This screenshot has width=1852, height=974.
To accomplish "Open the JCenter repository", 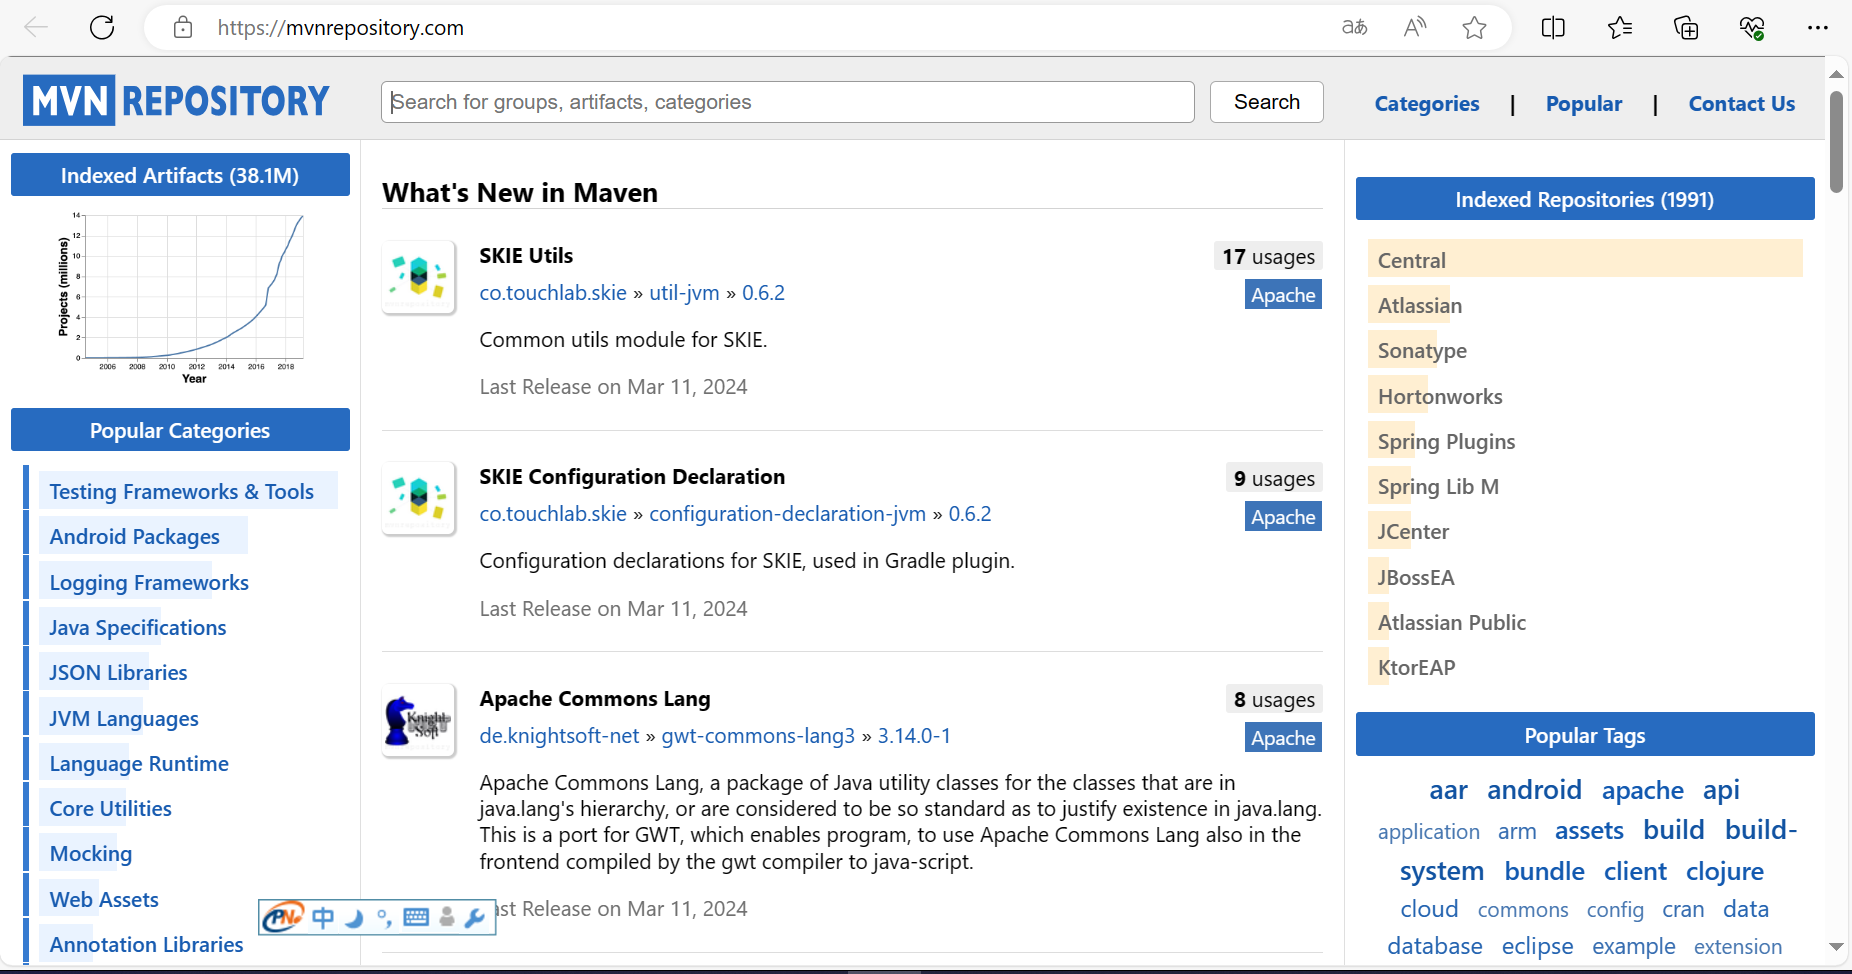I will click(1413, 532).
